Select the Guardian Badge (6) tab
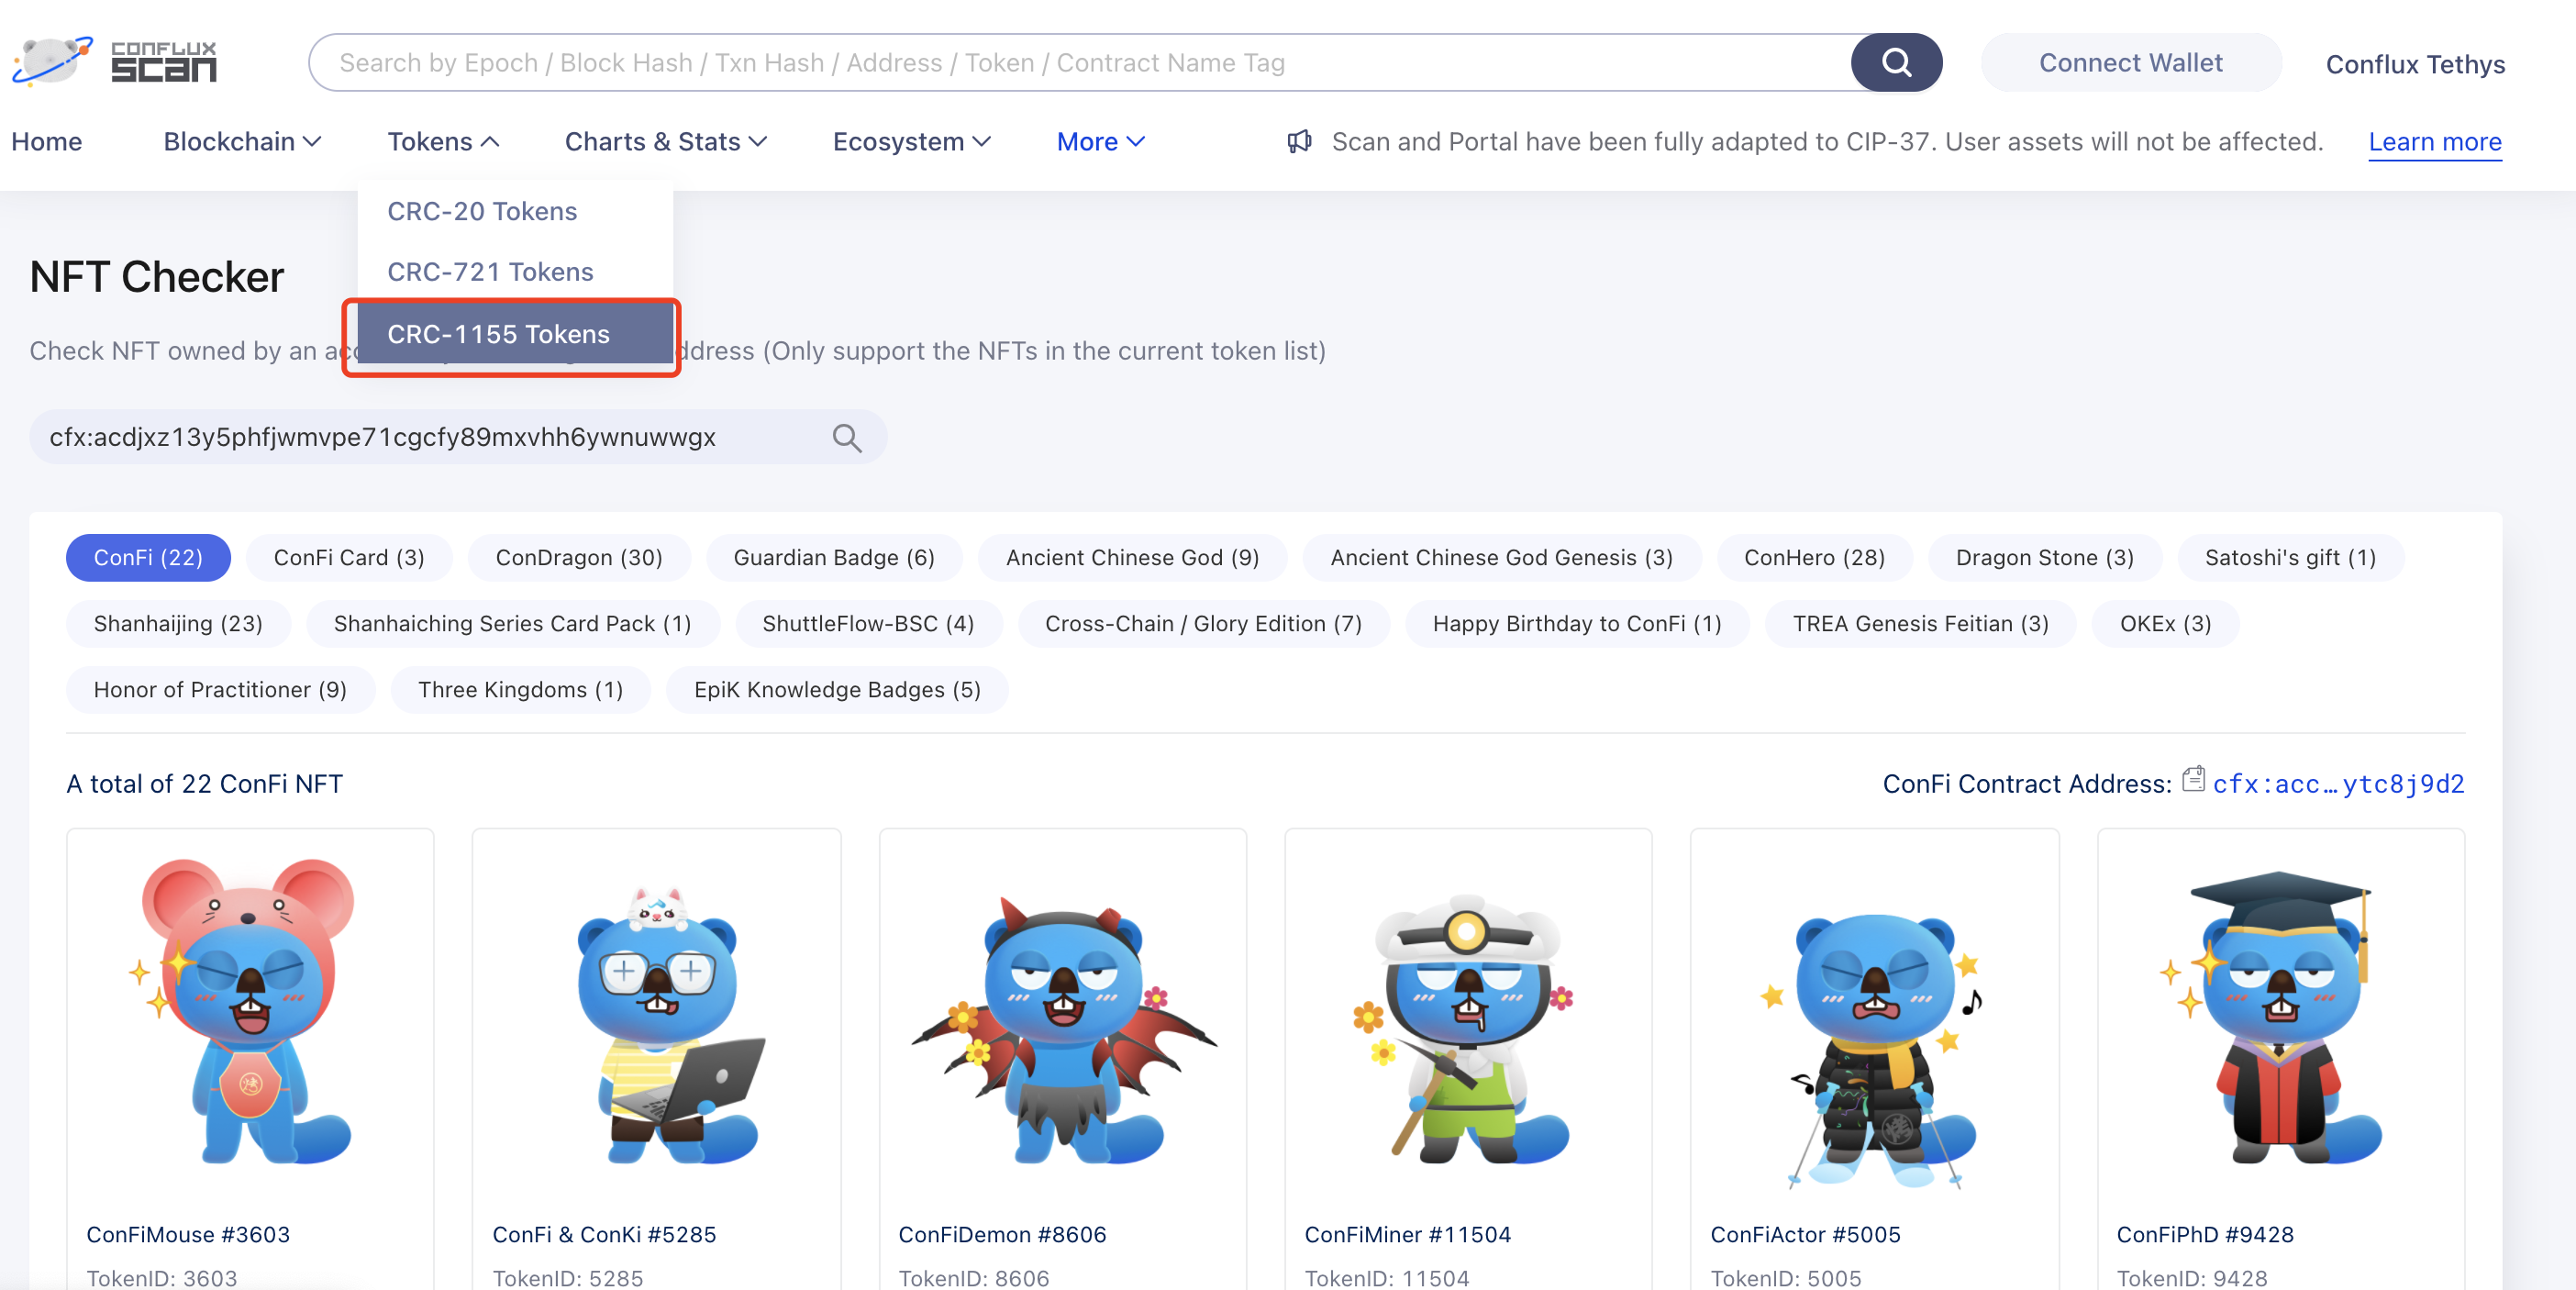 834,557
